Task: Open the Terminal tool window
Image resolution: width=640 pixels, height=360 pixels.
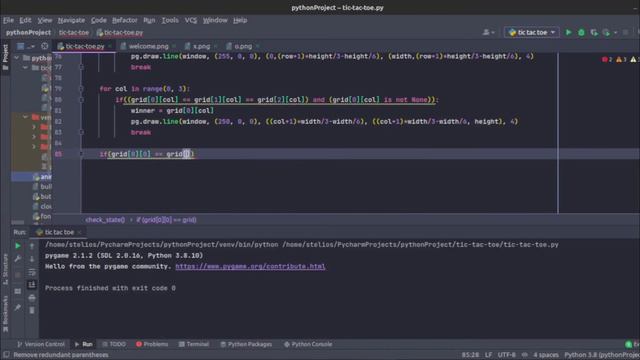Action: click(194, 344)
